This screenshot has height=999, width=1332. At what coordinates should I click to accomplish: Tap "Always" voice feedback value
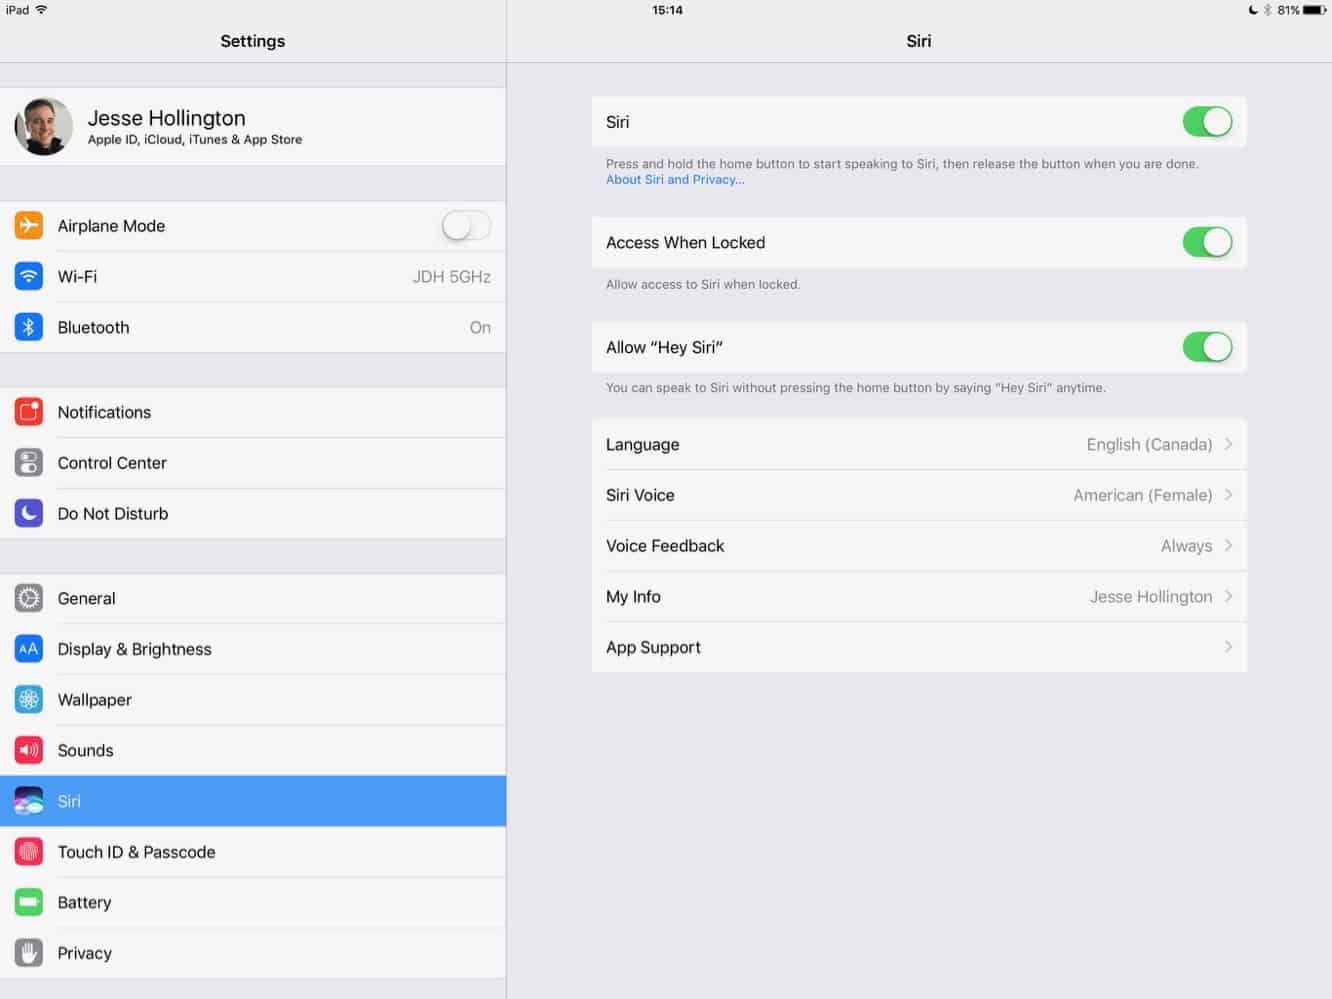pos(1186,546)
